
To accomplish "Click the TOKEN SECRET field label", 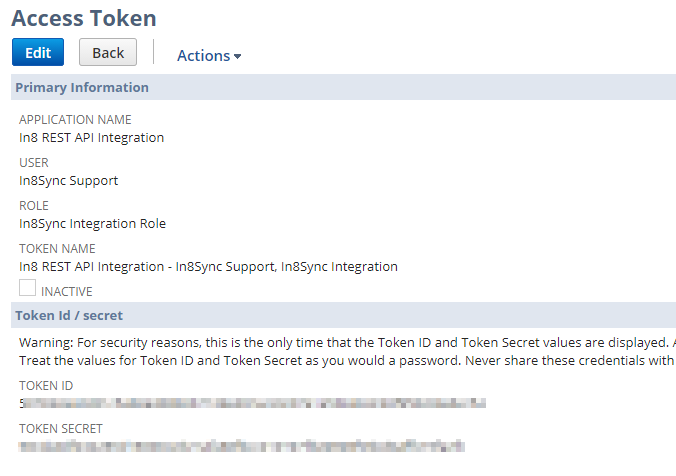I will click(61, 429).
